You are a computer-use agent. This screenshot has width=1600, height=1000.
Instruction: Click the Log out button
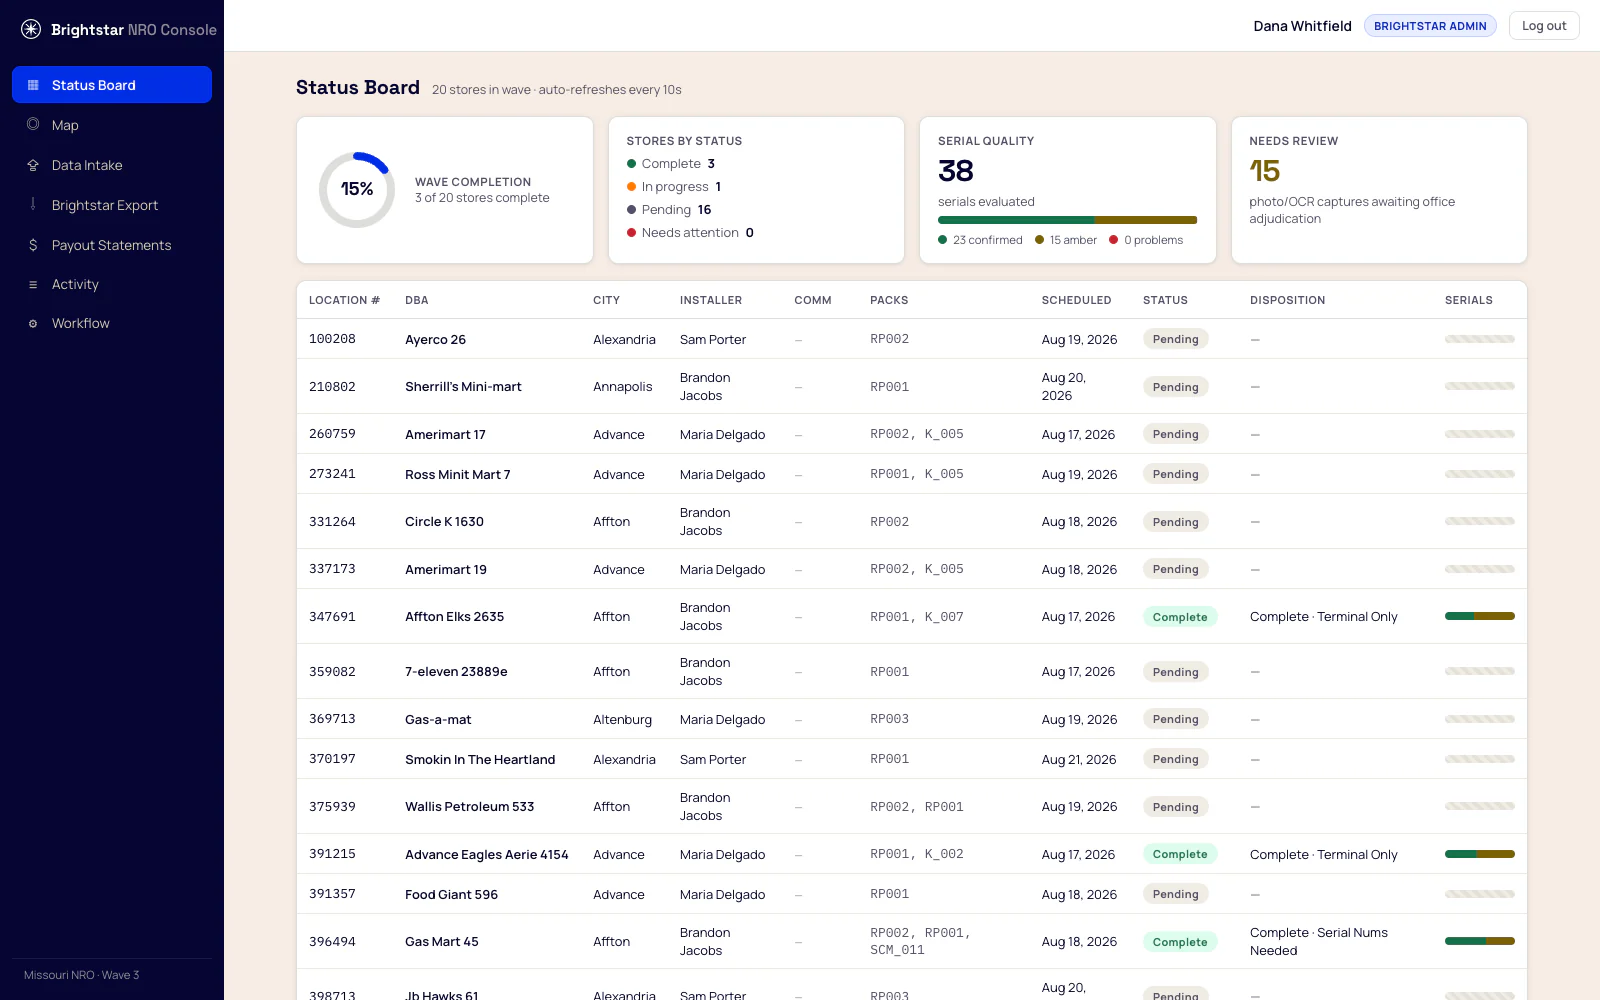tap(1544, 26)
